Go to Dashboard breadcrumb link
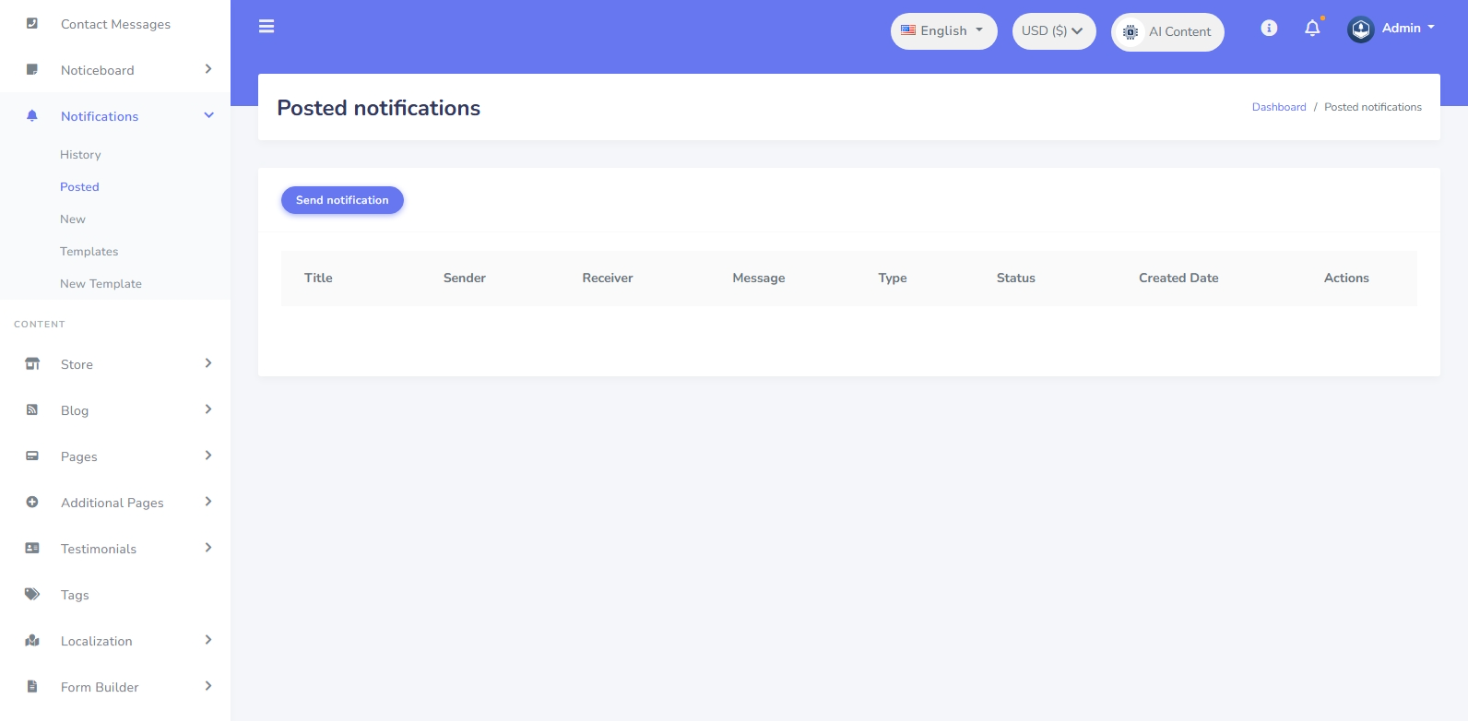The width and height of the screenshot is (1468, 721). [1279, 107]
